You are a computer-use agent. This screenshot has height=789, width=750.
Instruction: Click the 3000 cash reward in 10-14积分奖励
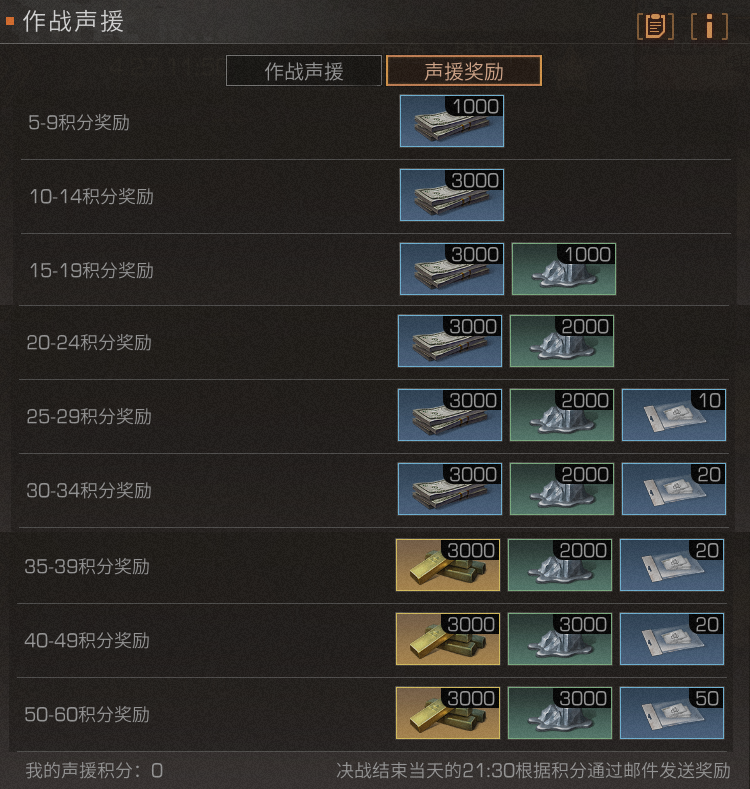452,195
